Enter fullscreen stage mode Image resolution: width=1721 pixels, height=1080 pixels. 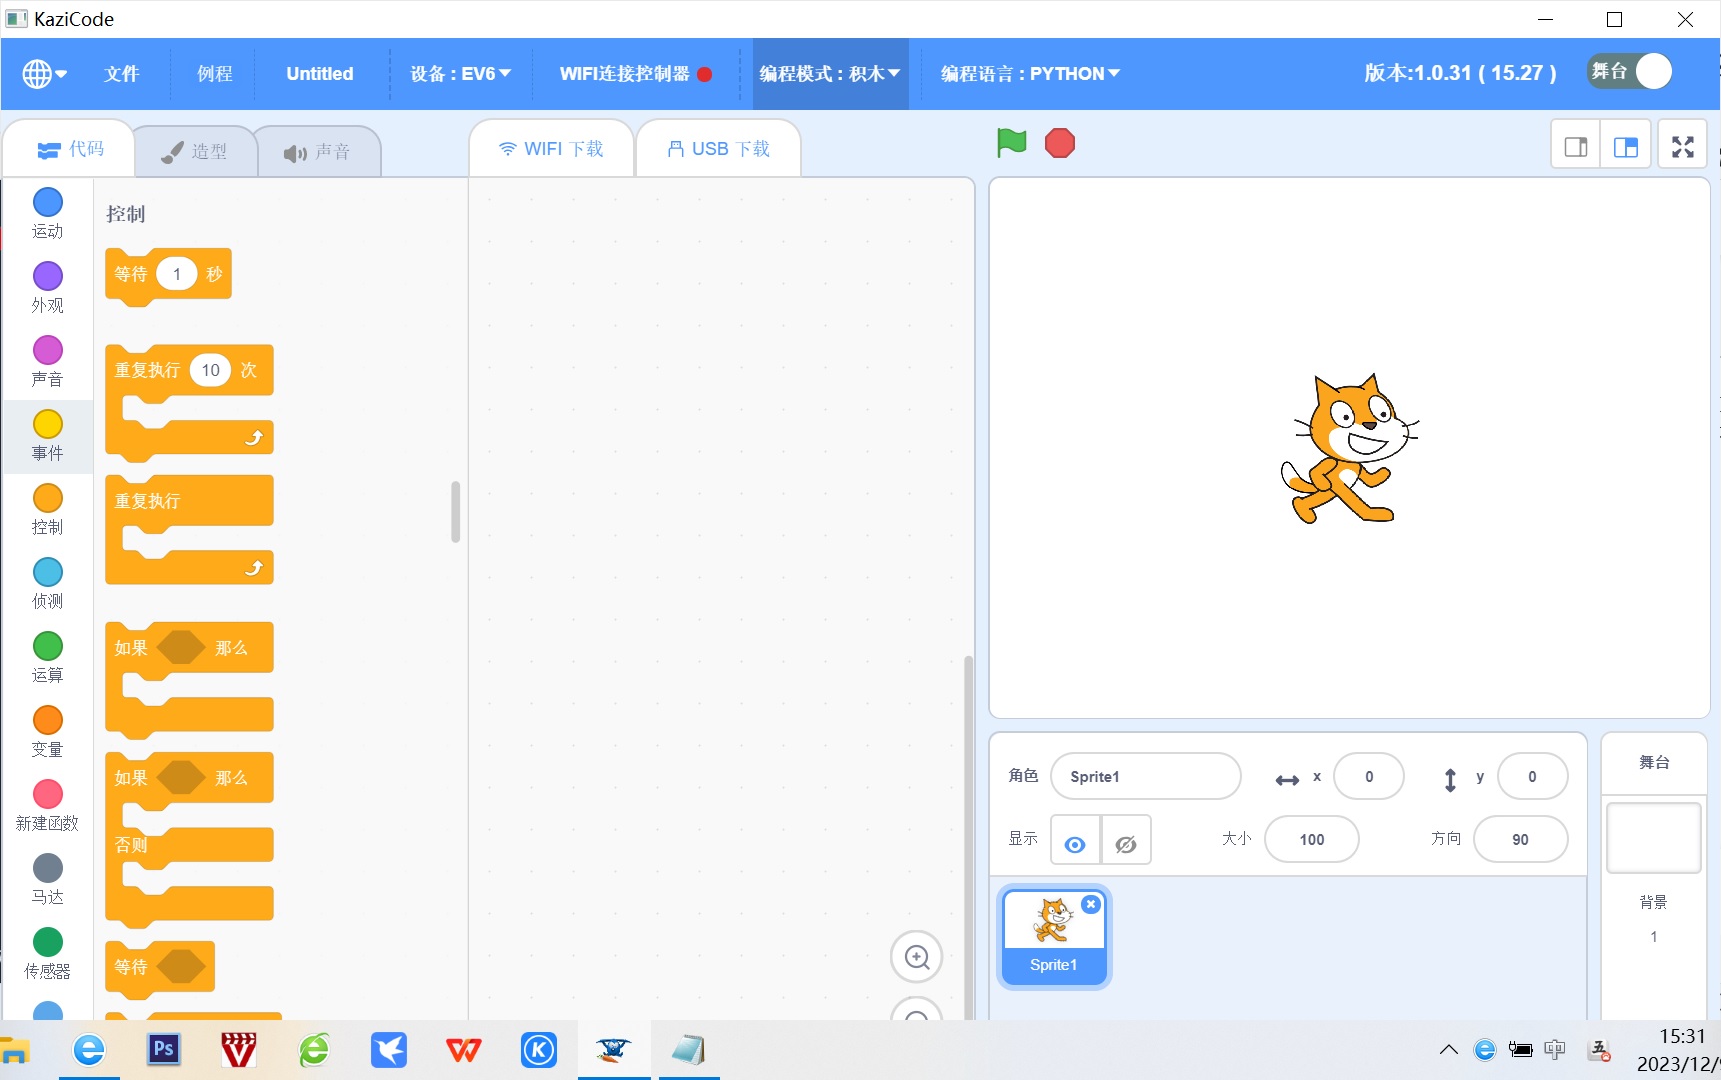[x=1683, y=147]
